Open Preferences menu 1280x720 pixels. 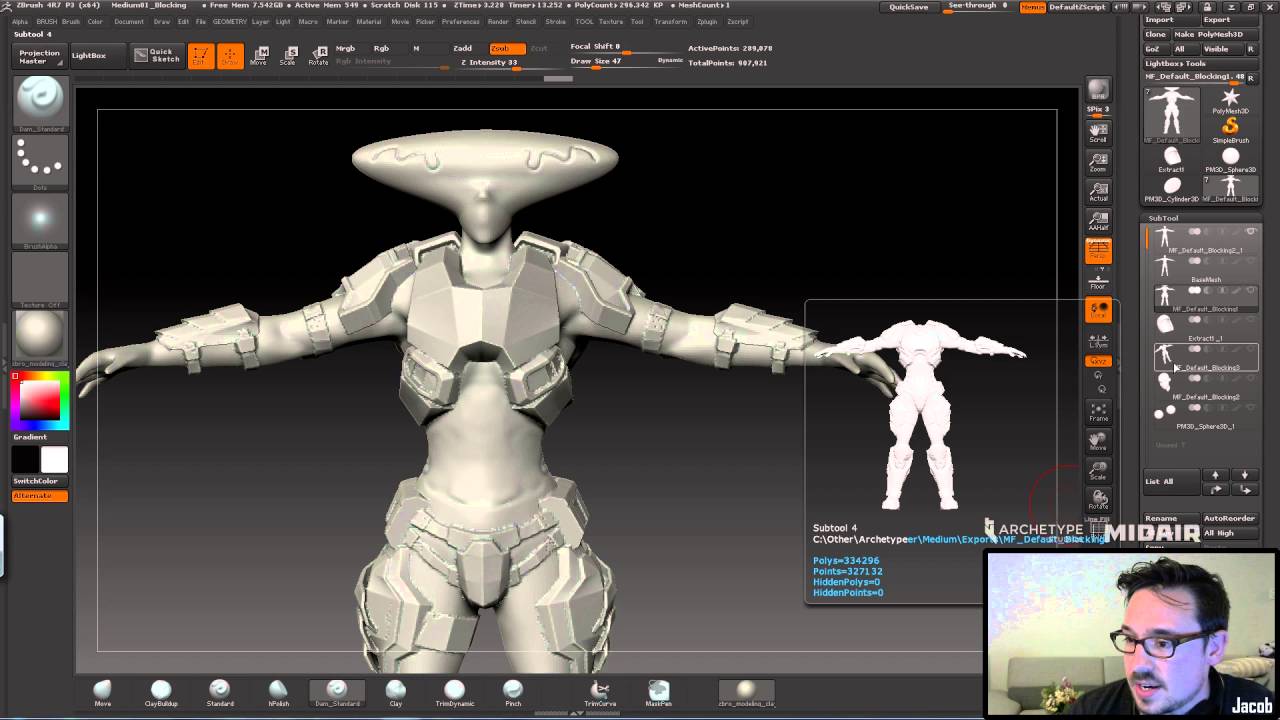pyautogui.click(x=460, y=21)
